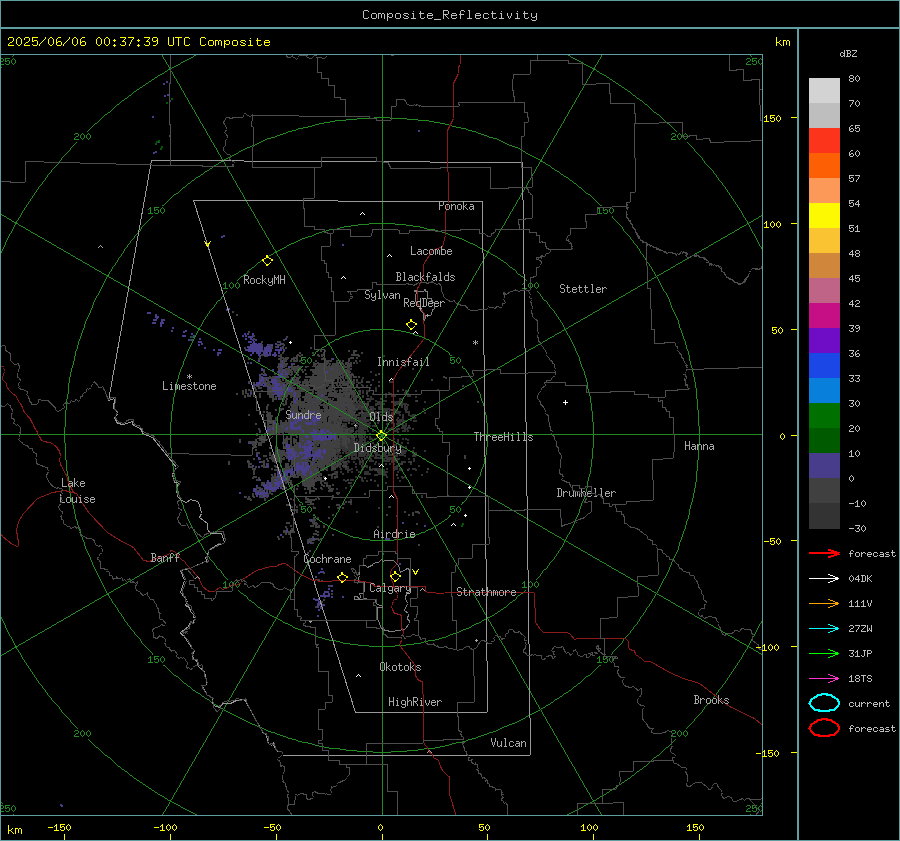
Task: Click the Vulcan label
Action: (508, 743)
